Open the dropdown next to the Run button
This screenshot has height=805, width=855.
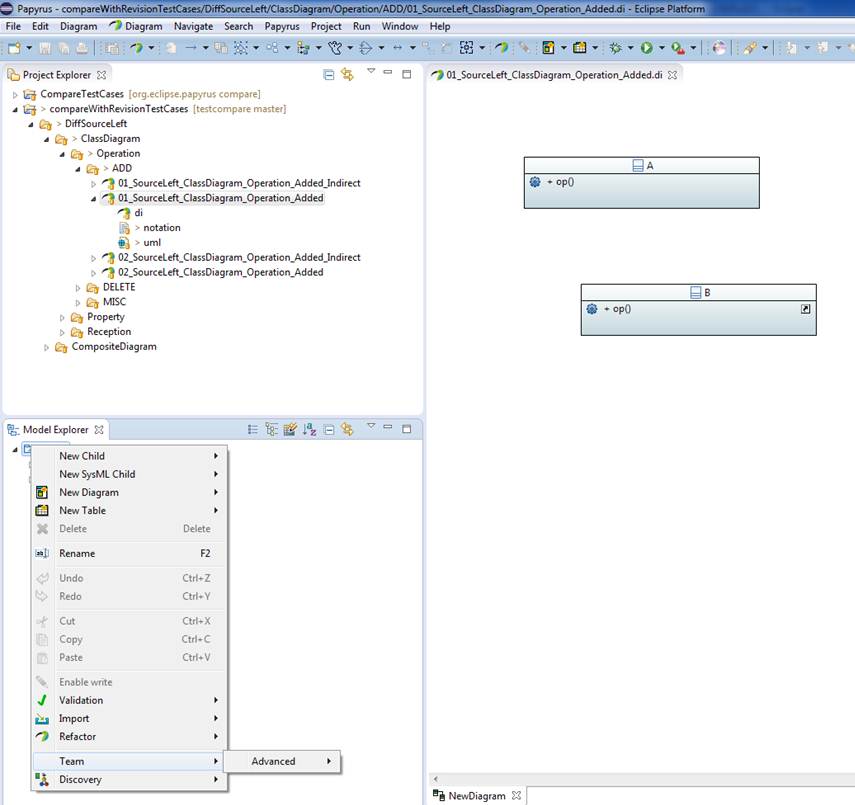point(661,48)
